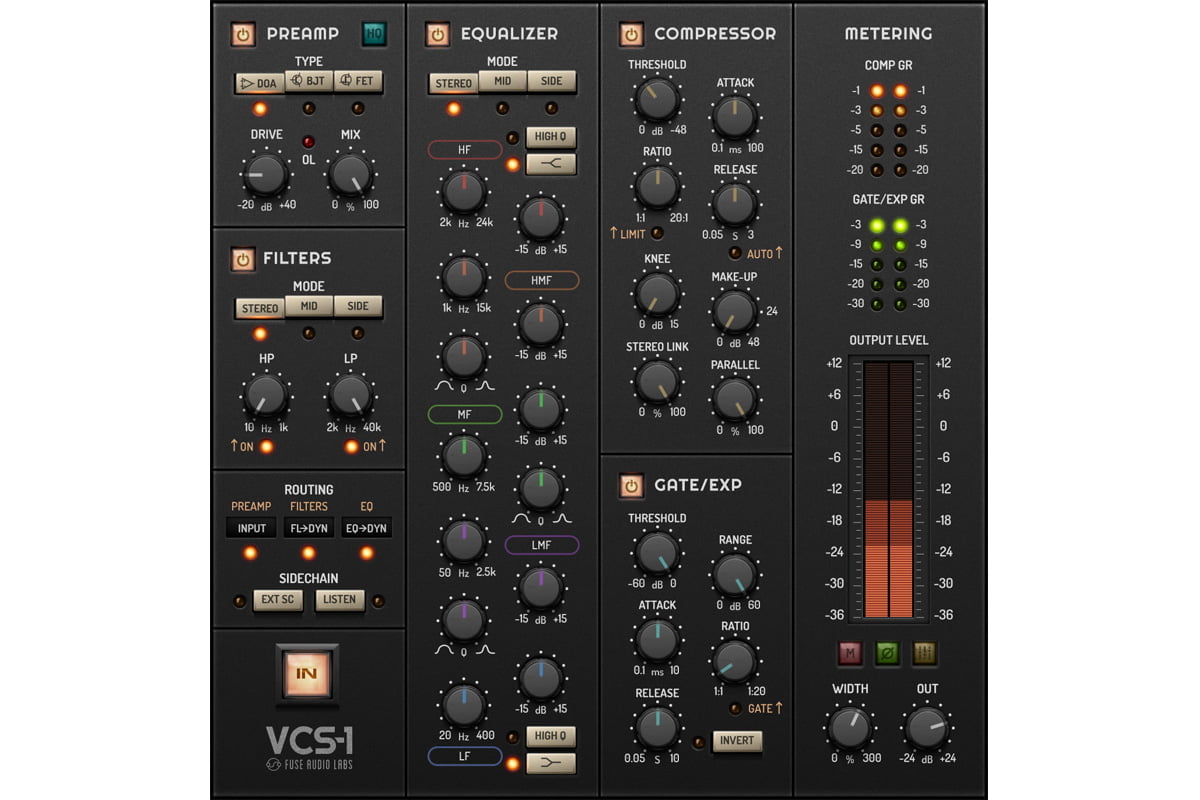Screen dimensions: 1200x800
Task: Click the Preamp DRIVE knob
Action: [x=267, y=175]
